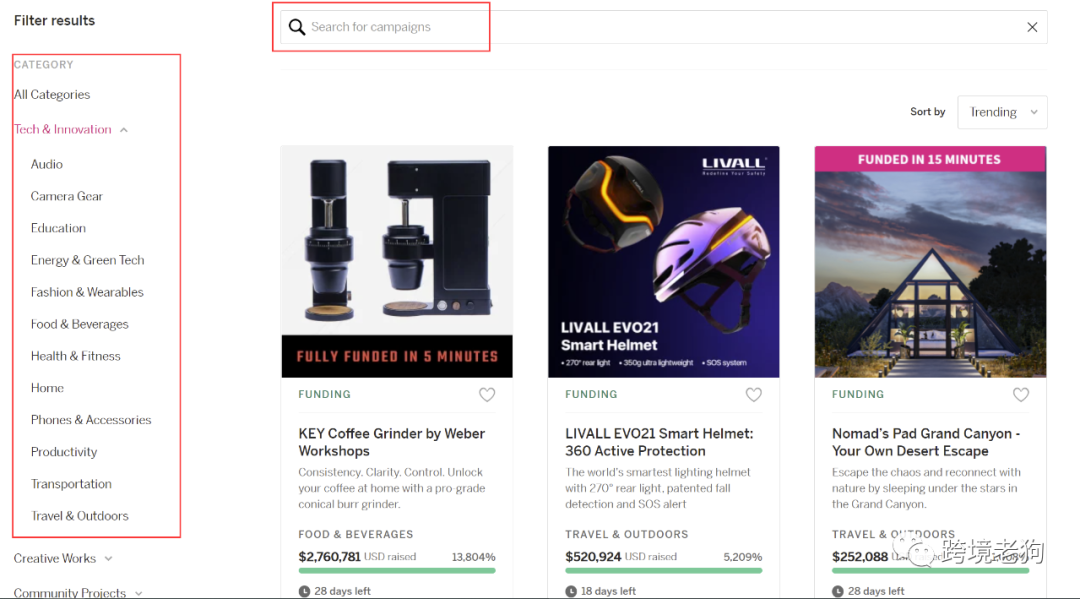This screenshot has height=599, width=1080.
Task: Select All Categories filter
Action: (52, 94)
